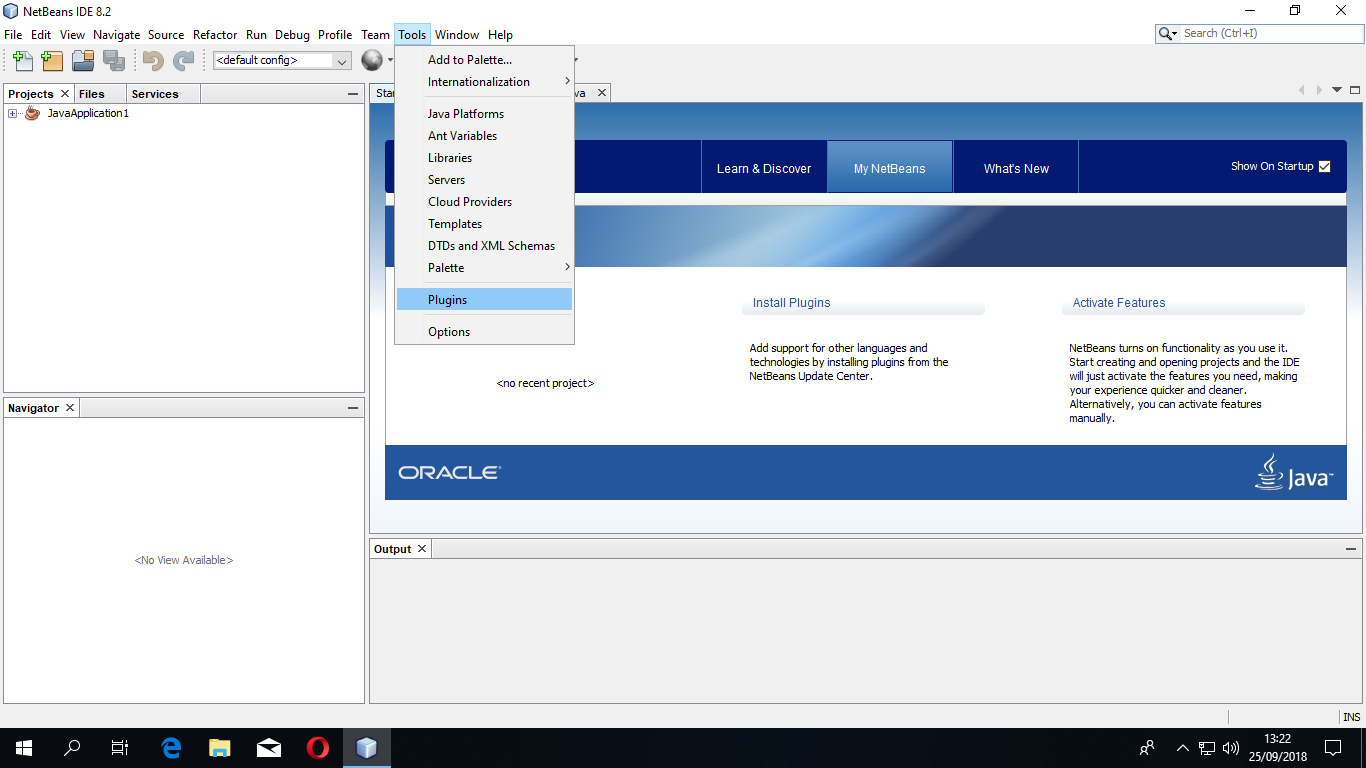This screenshot has width=1366, height=768.
Task: Choose Templates from the Tools menu
Action: (484, 224)
